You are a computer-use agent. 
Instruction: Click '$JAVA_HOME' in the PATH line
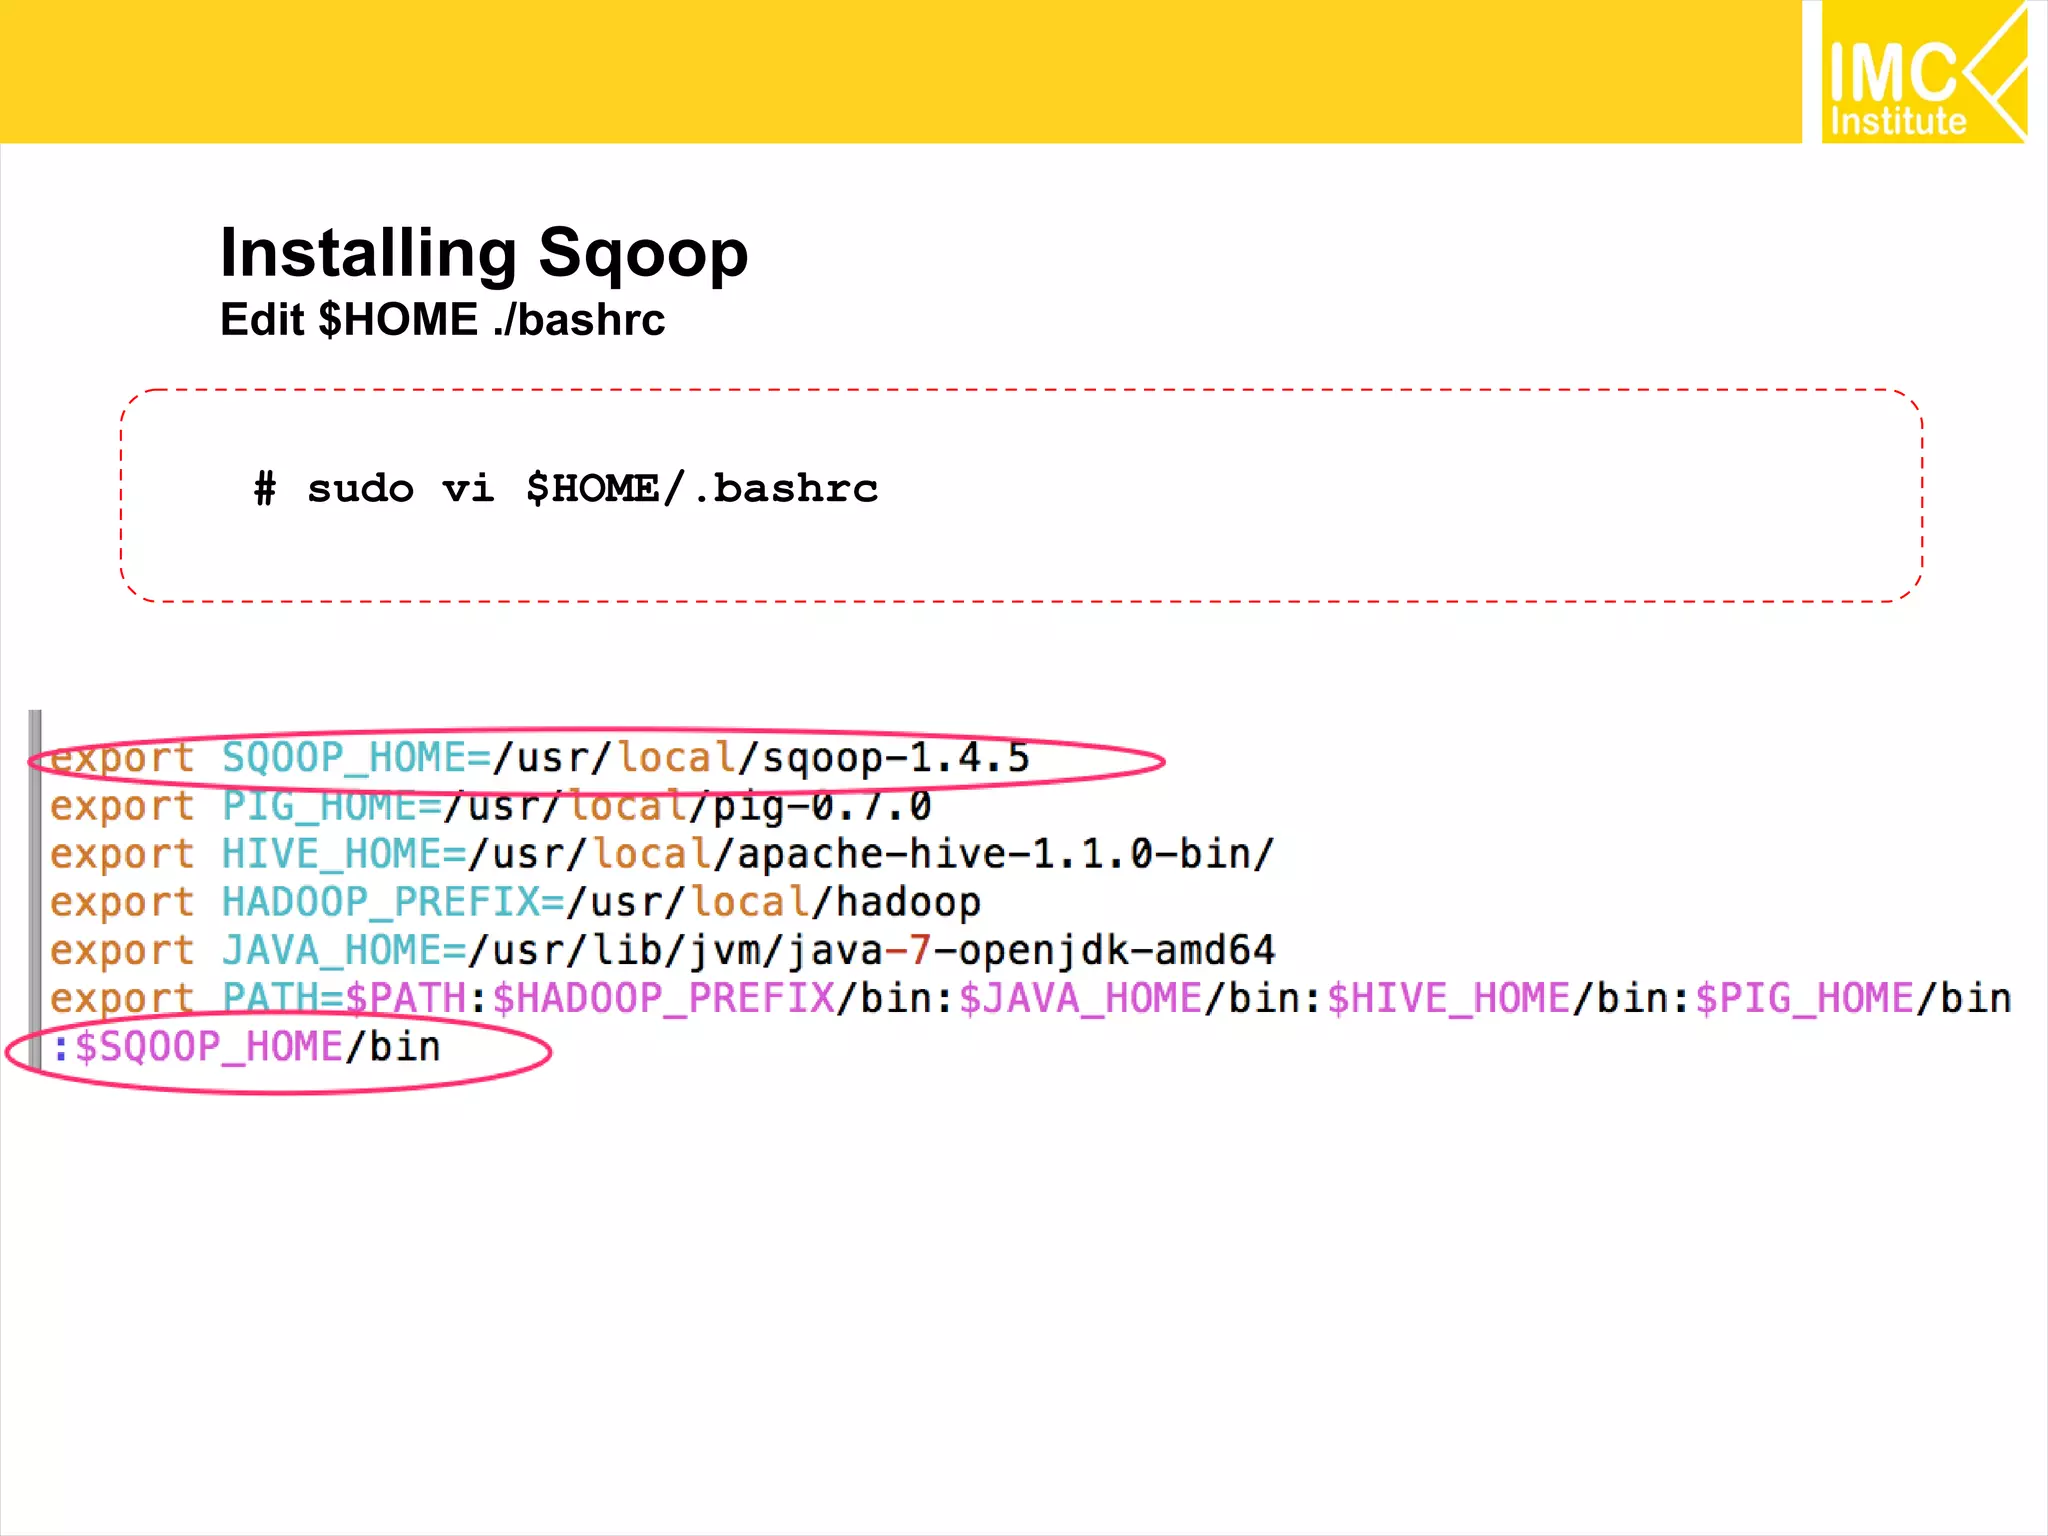tap(1080, 998)
